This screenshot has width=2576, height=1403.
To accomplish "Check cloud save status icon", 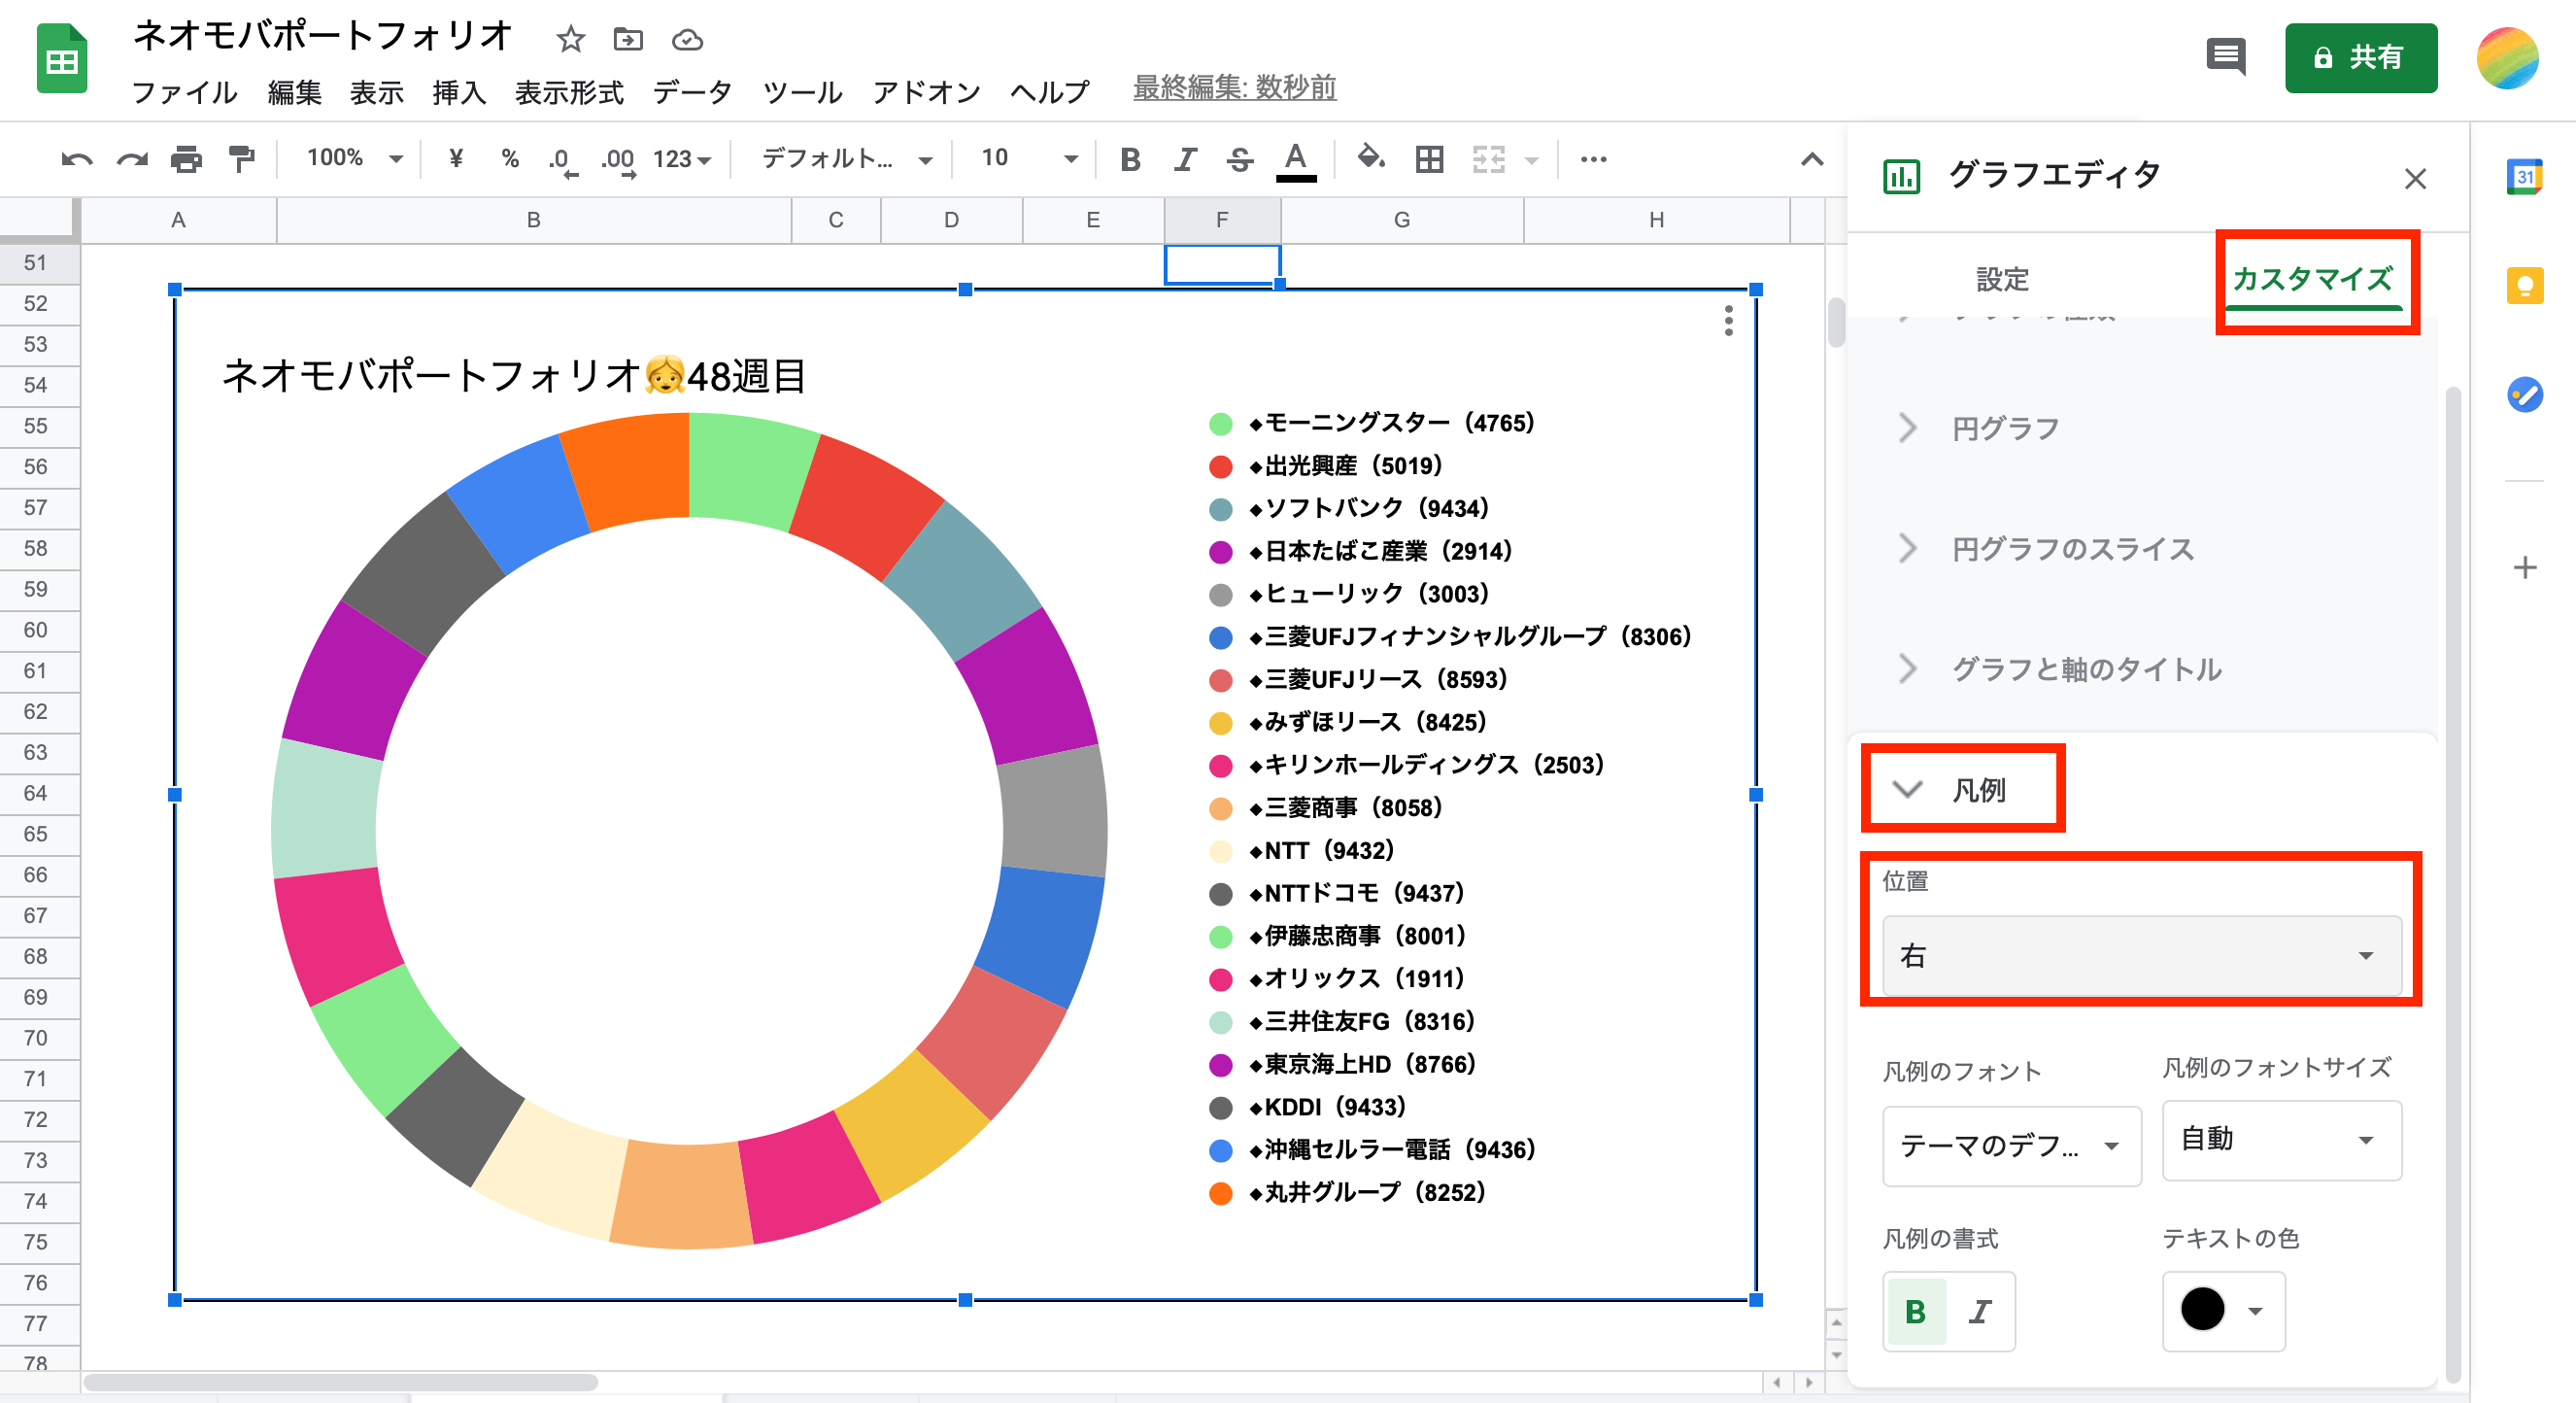I will pyautogui.click(x=687, y=40).
